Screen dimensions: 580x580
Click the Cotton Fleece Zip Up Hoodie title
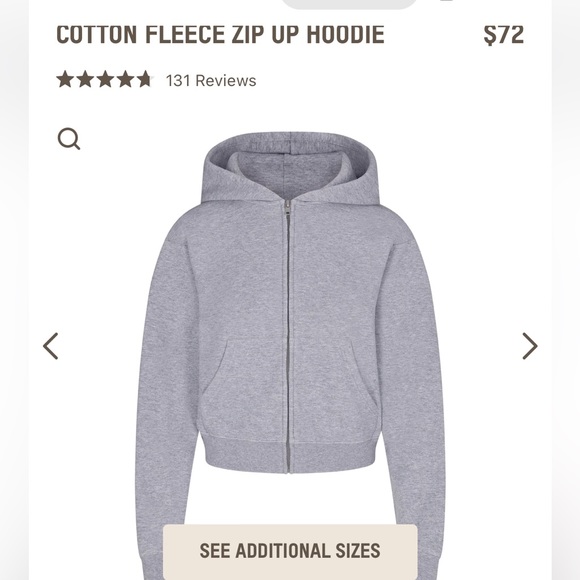pyautogui.click(x=220, y=35)
